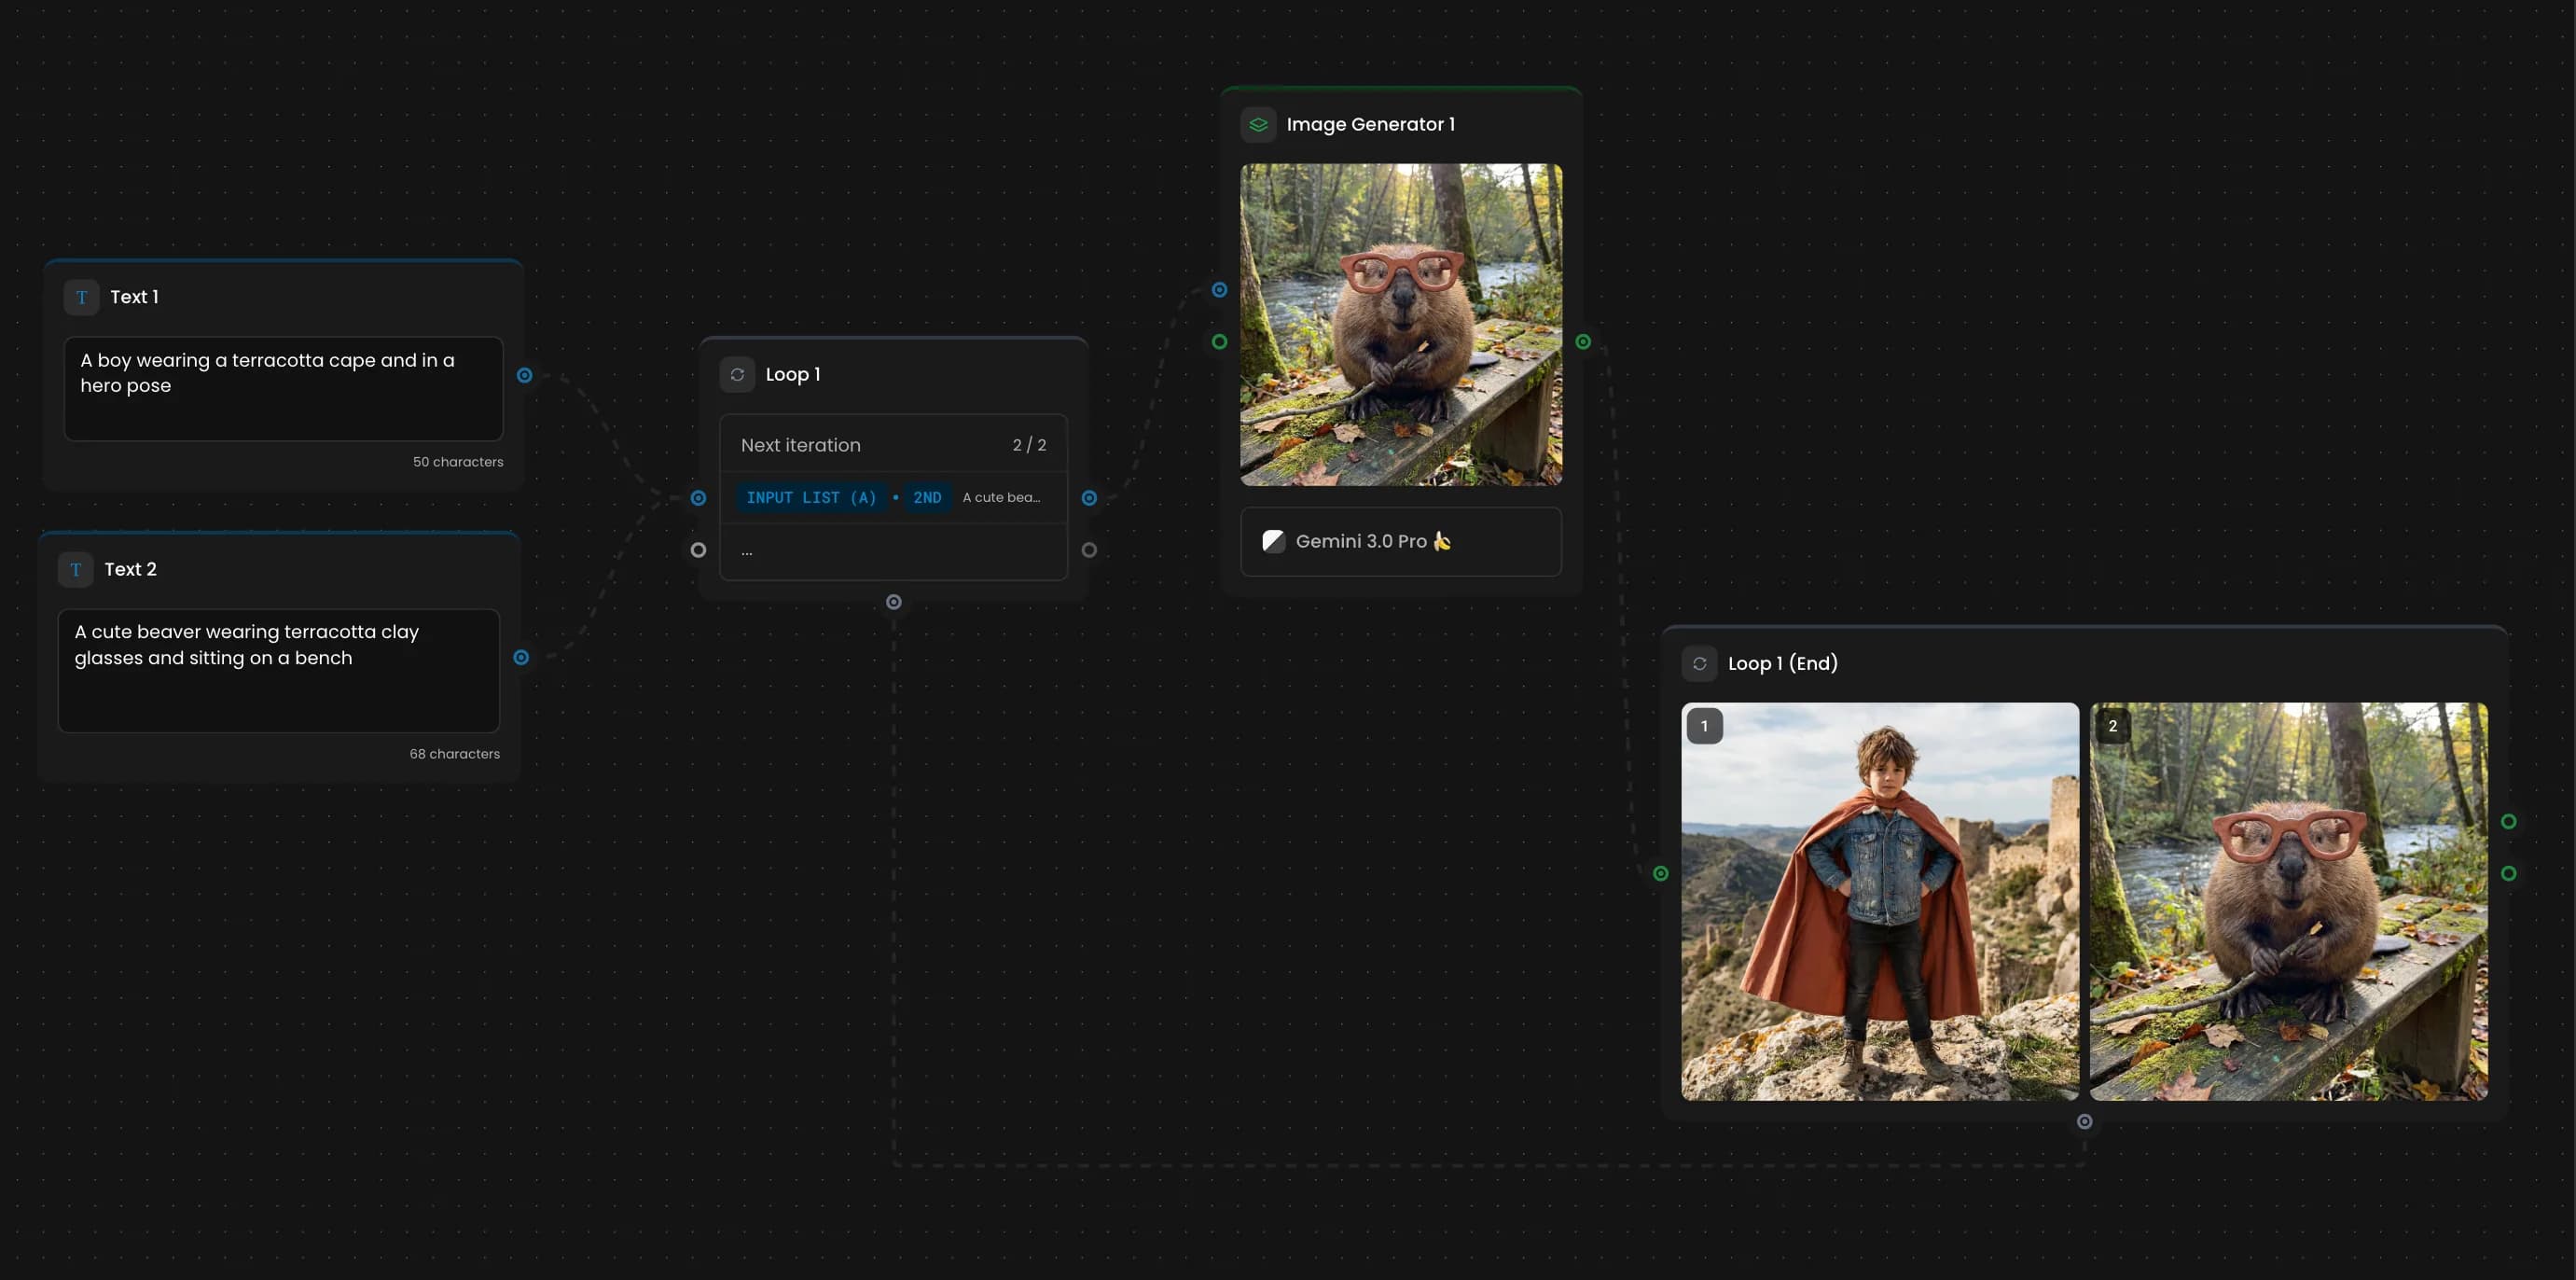
Task: Open the Gemini 3.0 Pro model selector
Action: 1400,541
